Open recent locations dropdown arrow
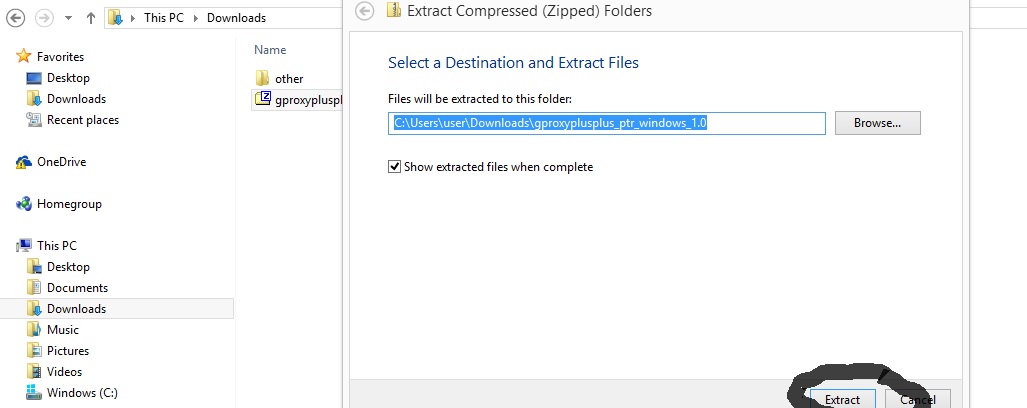Image resolution: width=1027 pixels, height=408 pixels. point(68,18)
